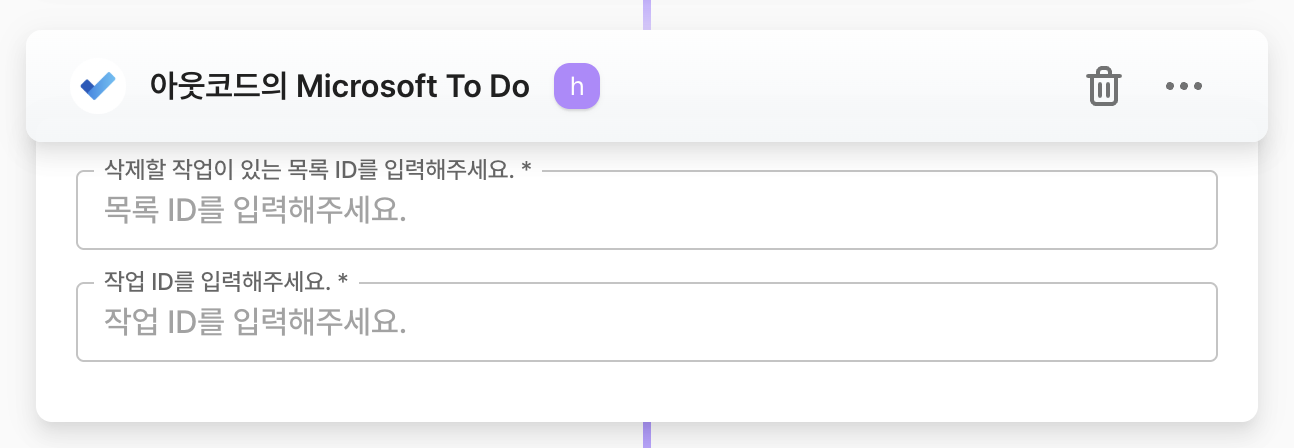Image resolution: width=1294 pixels, height=448 pixels.
Task: Click the purple connector line below the card
Action: coord(647,435)
